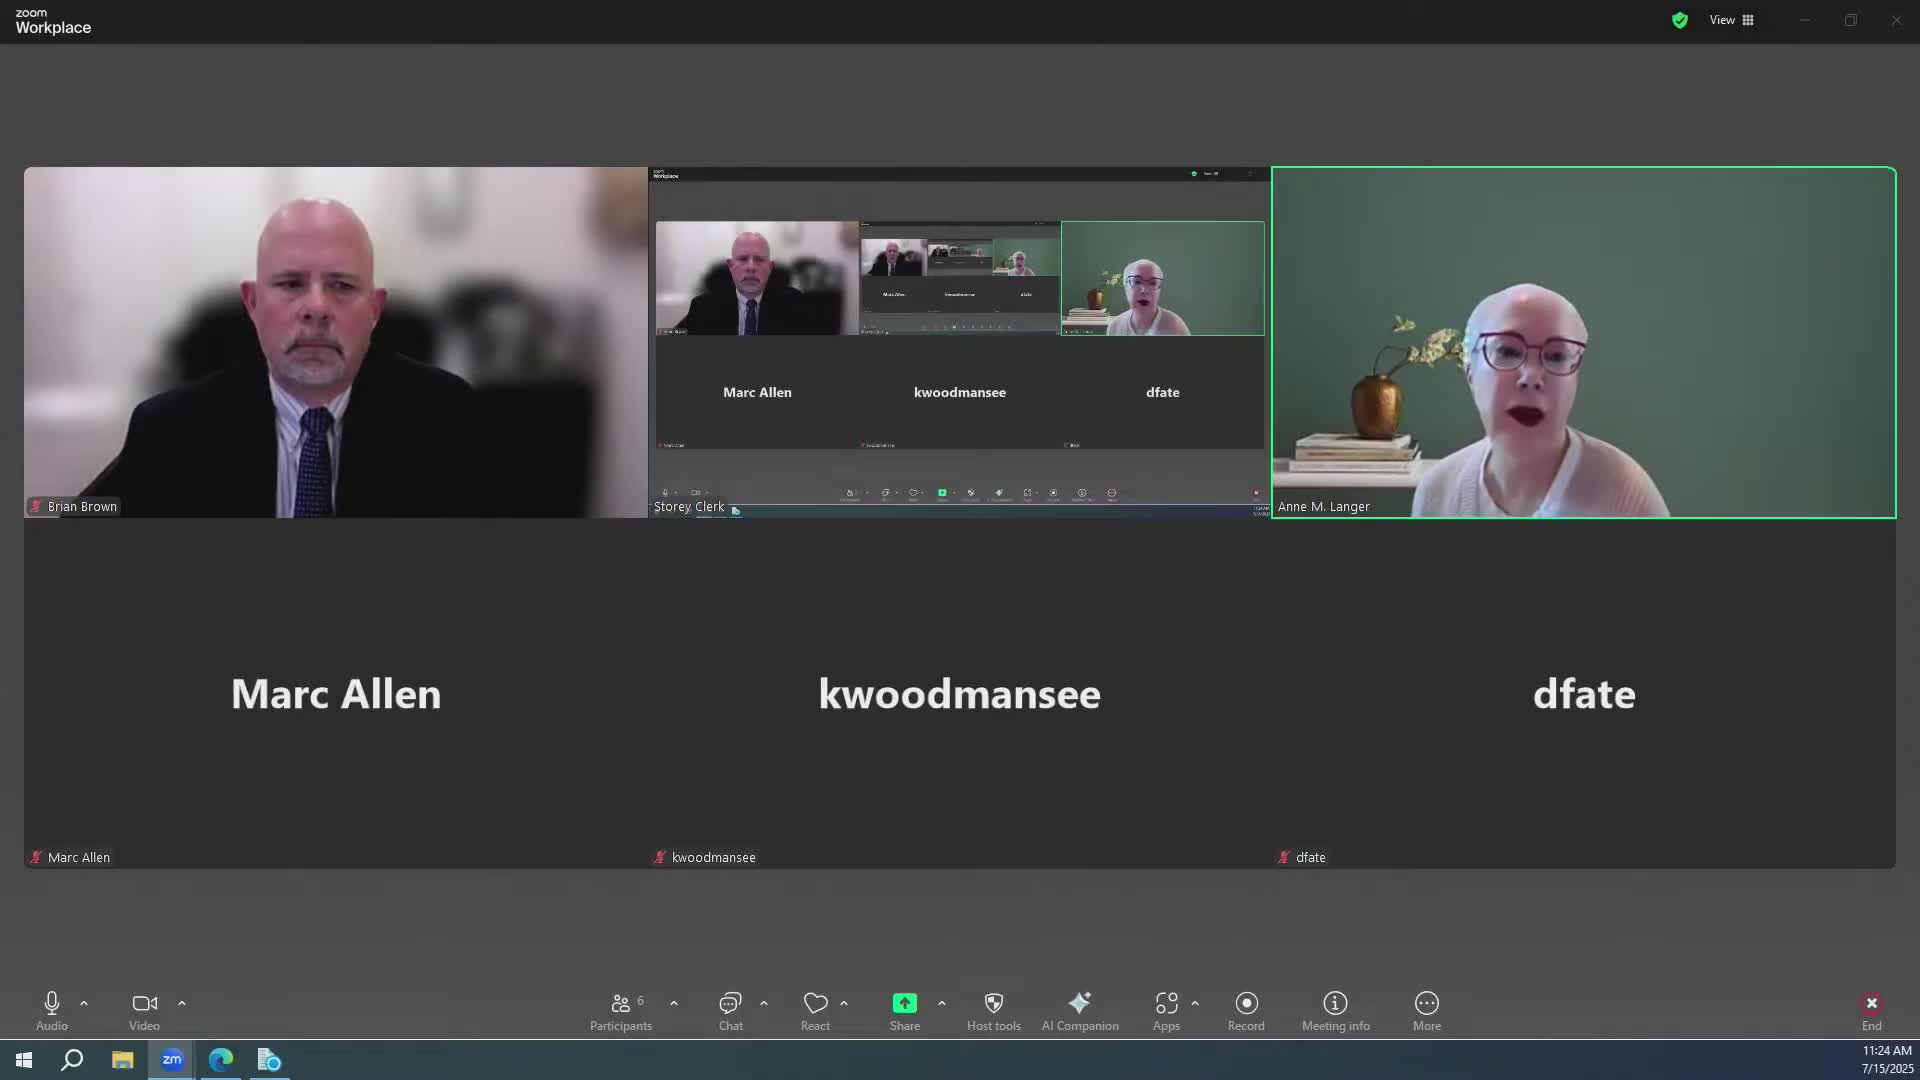
Task: Click the green Share screen button
Action: point(904,1004)
